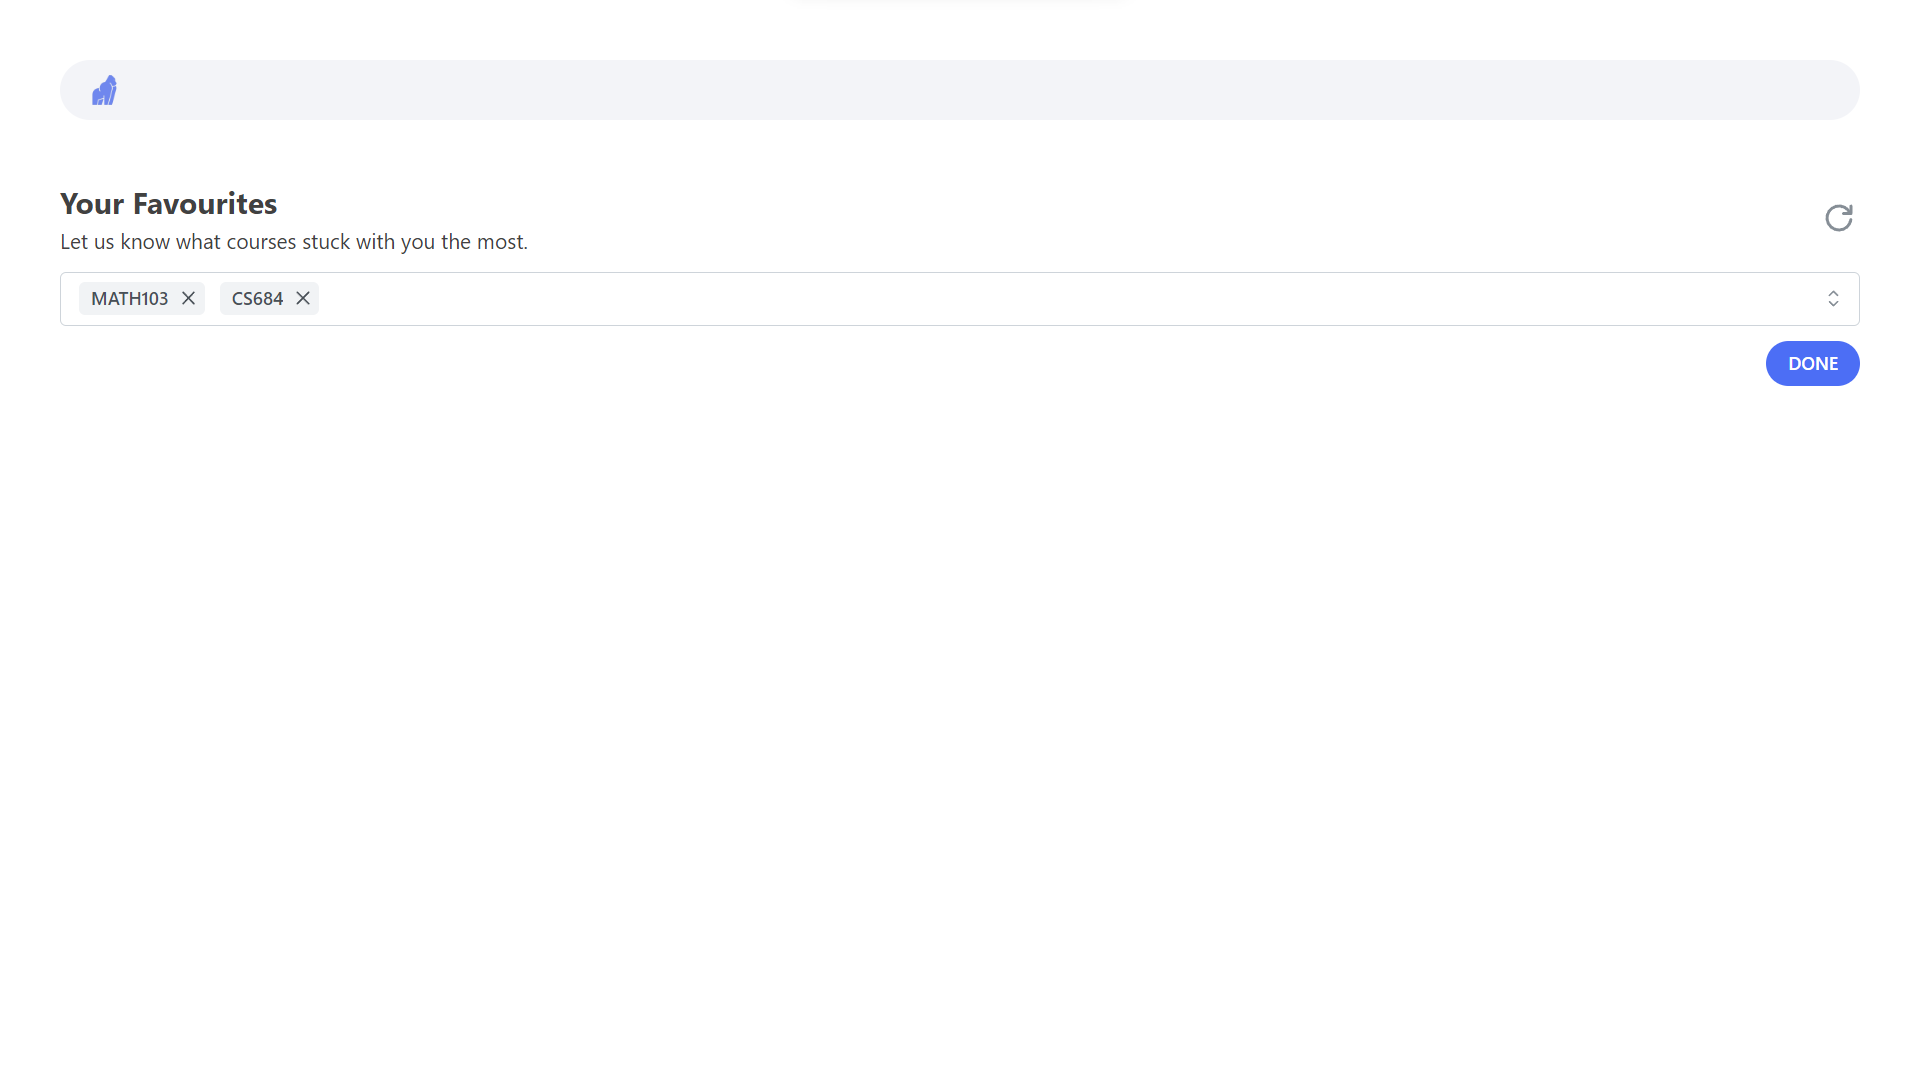This screenshot has width=1920, height=1080.
Task: Submit favourites with the blue DONE button
Action: 1812,363
